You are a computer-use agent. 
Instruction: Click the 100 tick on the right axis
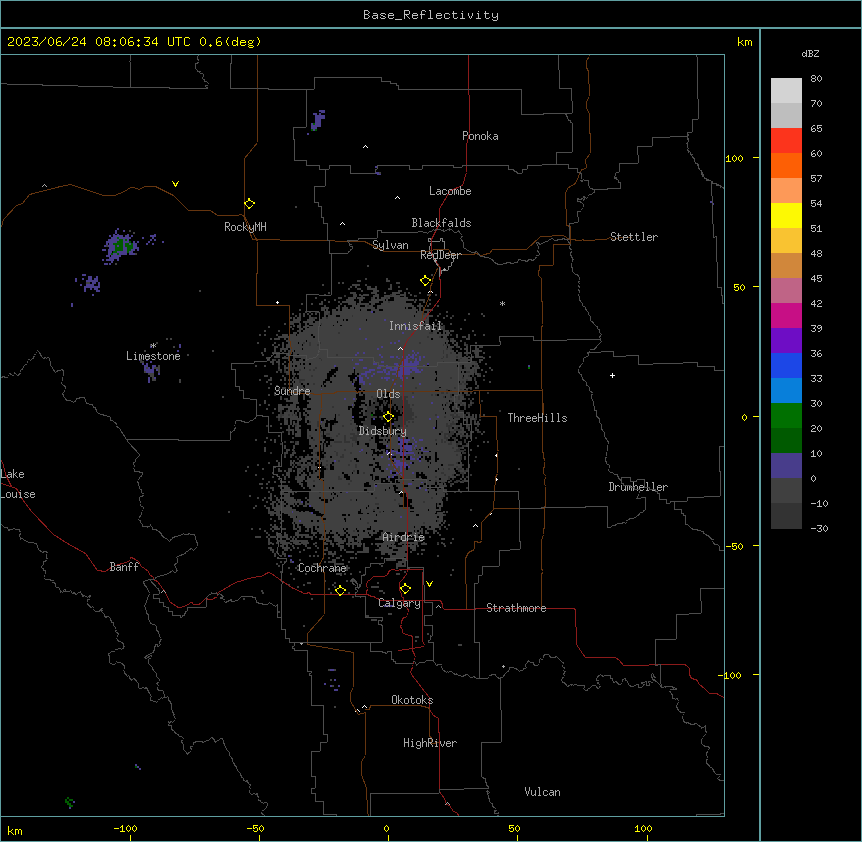click(734, 158)
